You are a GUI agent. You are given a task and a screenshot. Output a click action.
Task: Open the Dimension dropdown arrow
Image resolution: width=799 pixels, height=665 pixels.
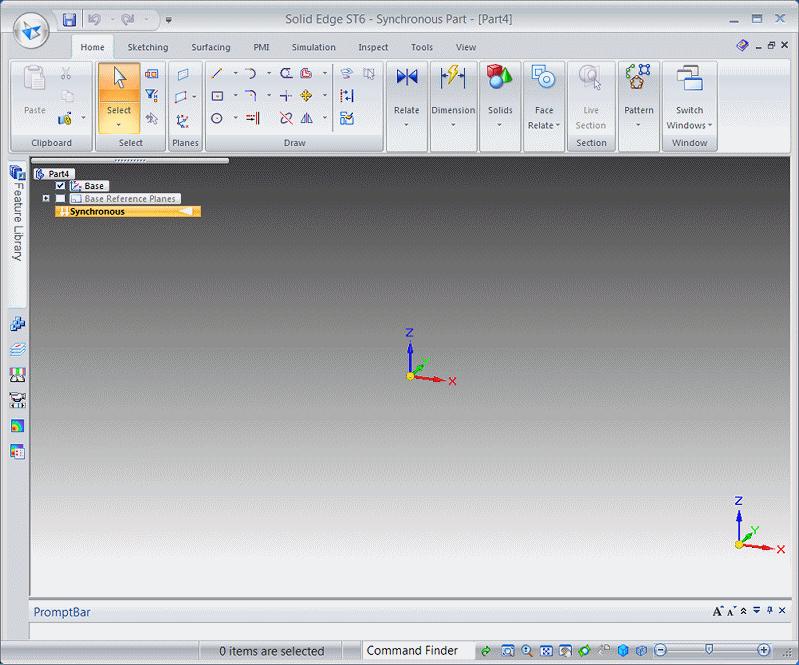(x=452, y=125)
